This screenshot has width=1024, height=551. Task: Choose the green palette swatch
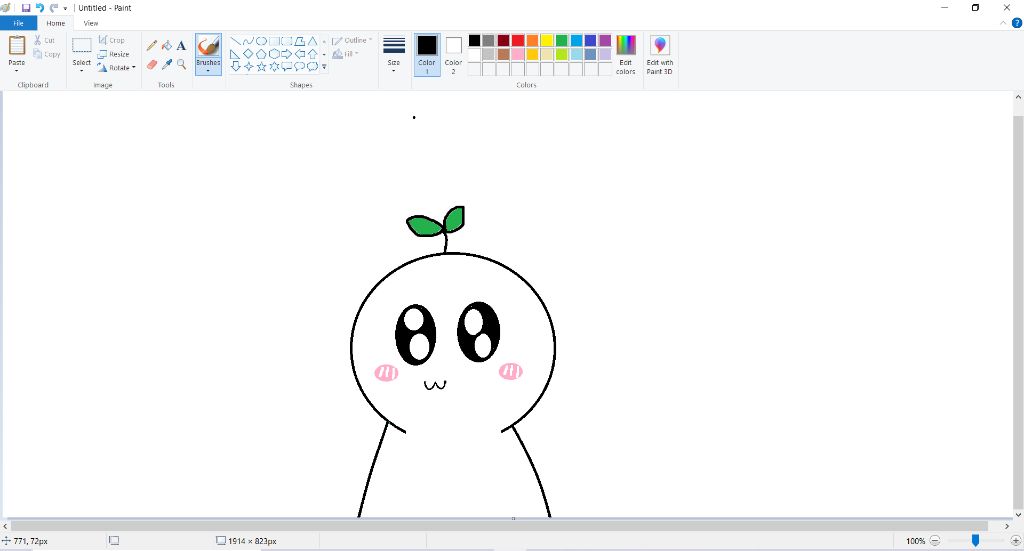[x=562, y=40]
